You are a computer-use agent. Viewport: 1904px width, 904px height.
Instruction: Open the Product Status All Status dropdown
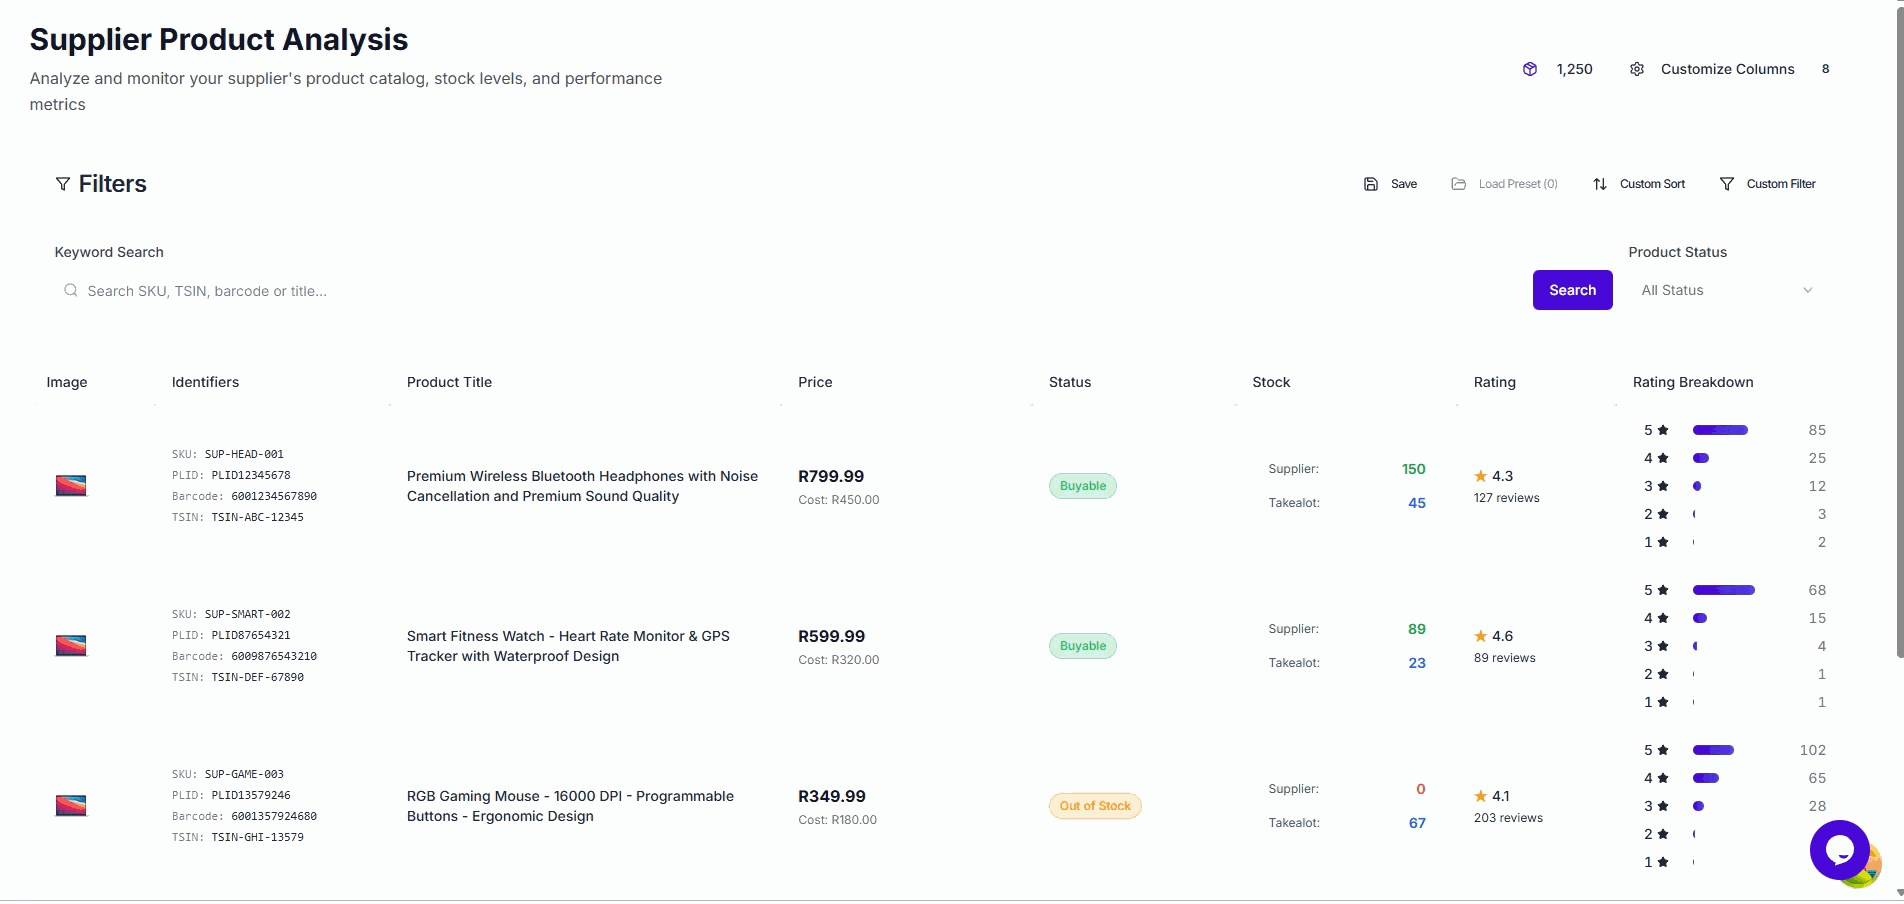point(1727,290)
